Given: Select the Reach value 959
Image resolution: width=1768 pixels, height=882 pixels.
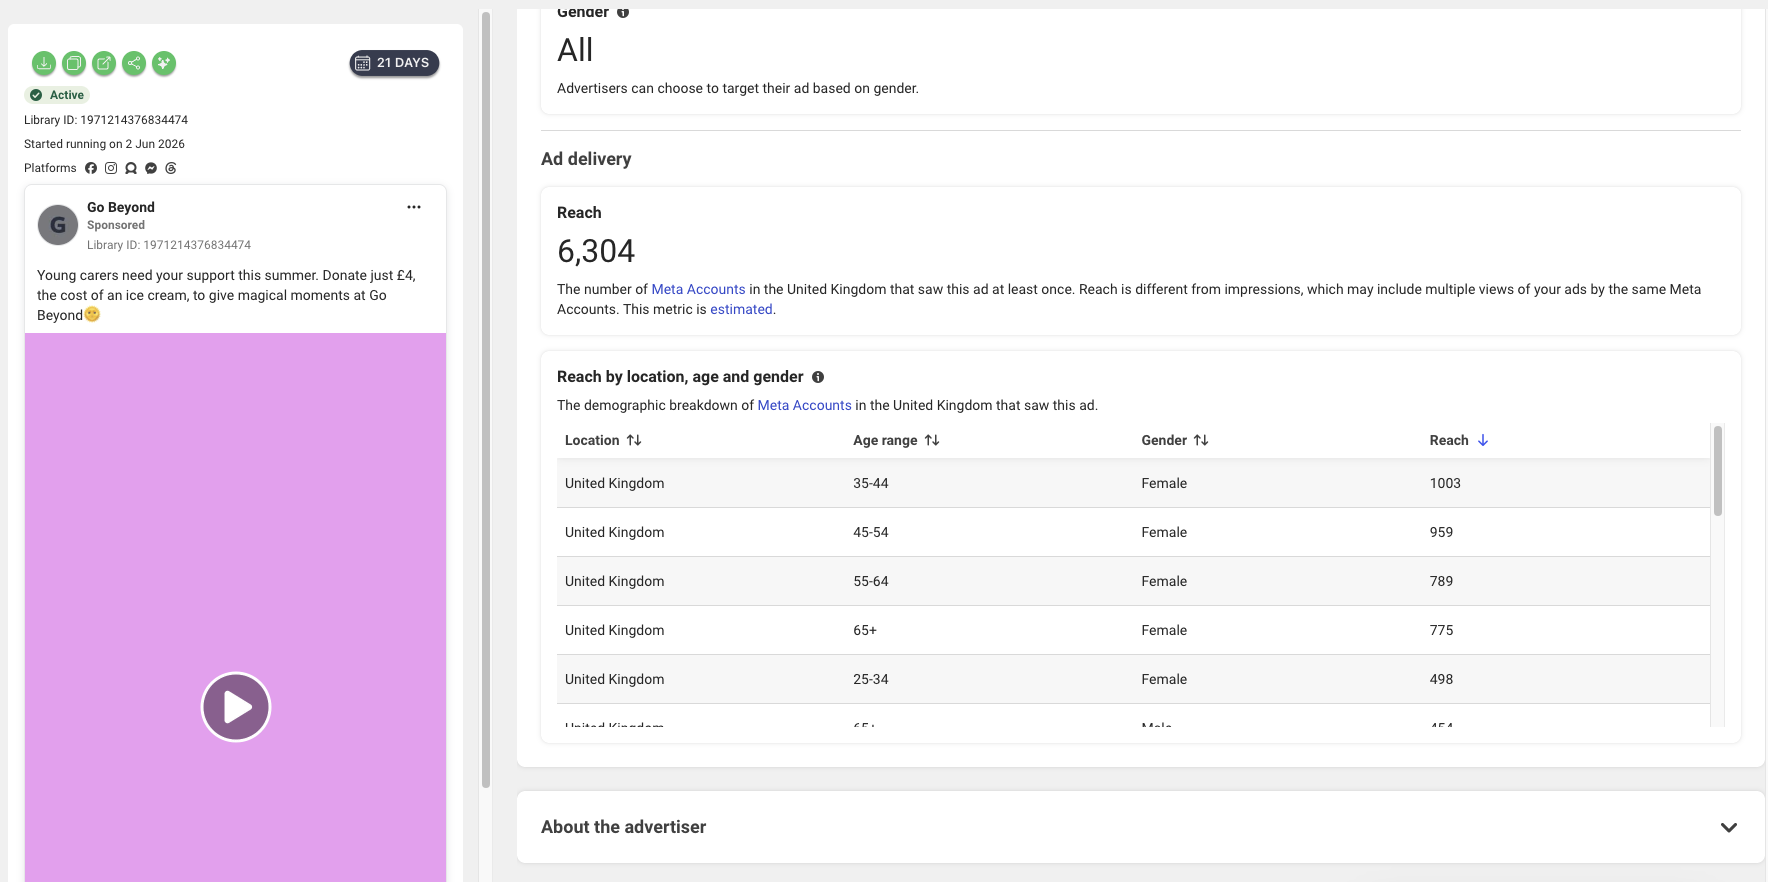Looking at the screenshot, I should [1441, 532].
